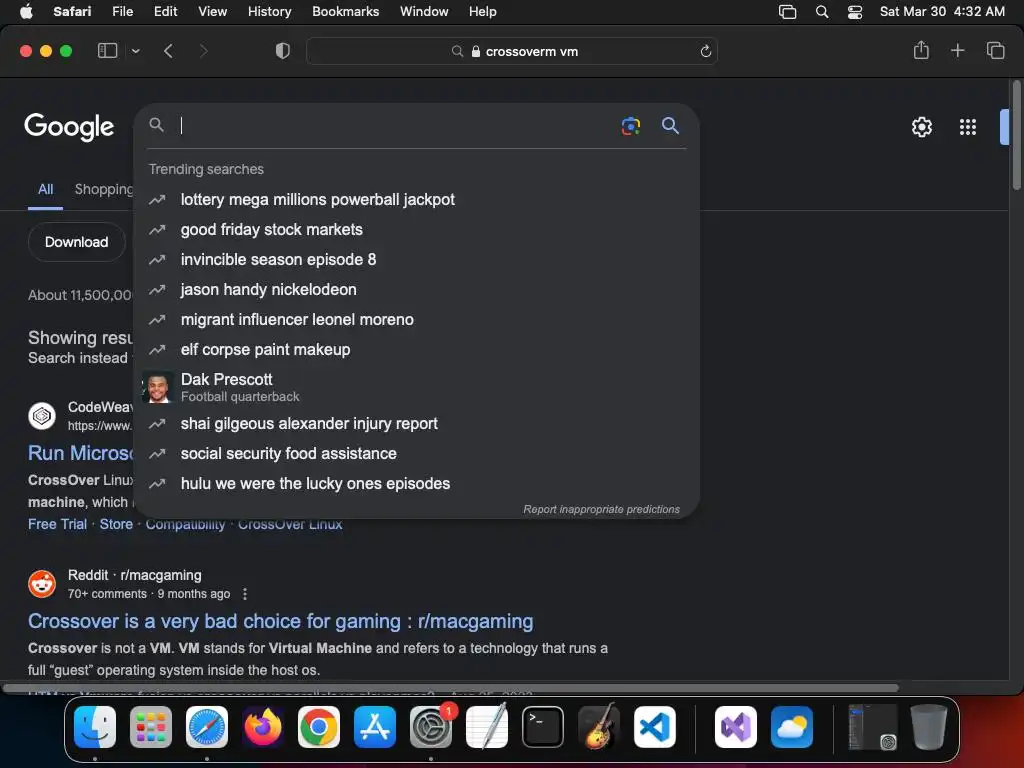Reload the page with the refresh icon
Viewport: 1024px width, 768px height.
[x=705, y=52]
